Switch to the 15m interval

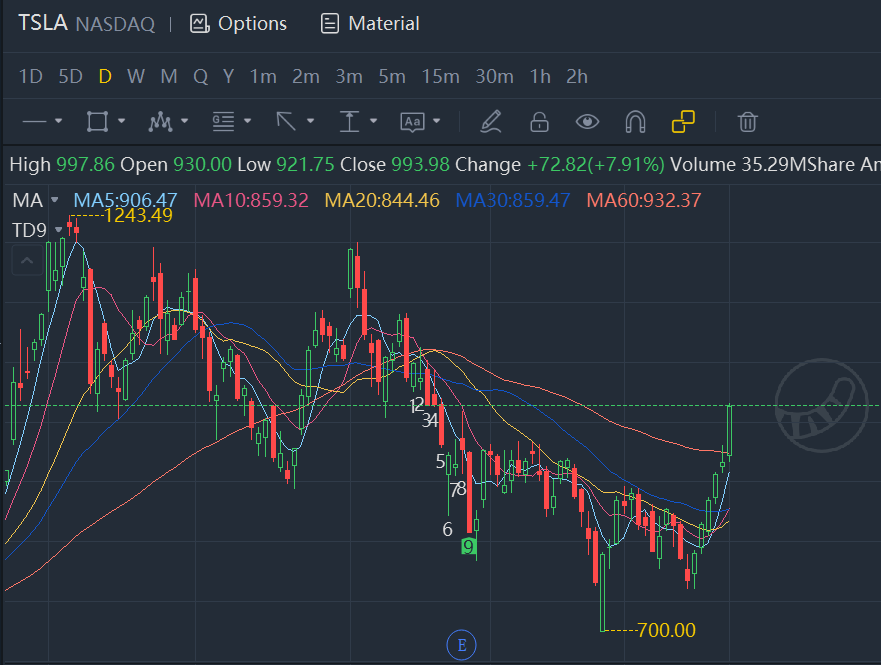pyautogui.click(x=440, y=76)
